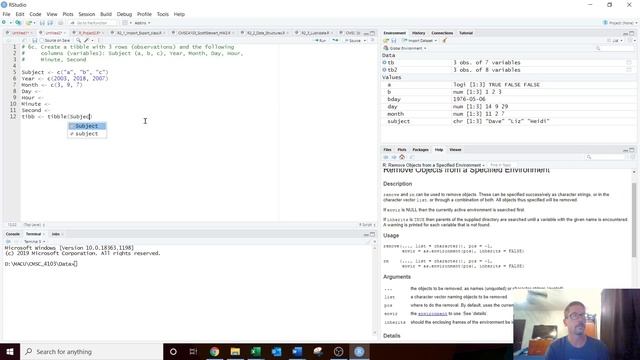Click the Run button in editor
This screenshot has height=360, width=640.
[x=320, y=40]
